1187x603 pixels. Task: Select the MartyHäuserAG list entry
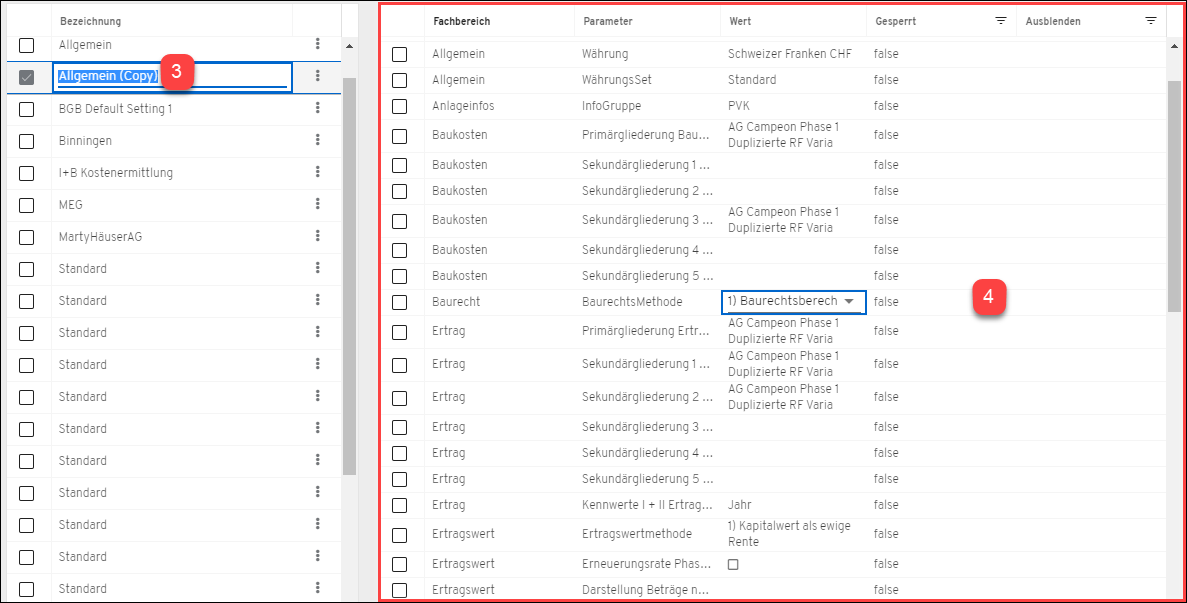click(x=100, y=237)
